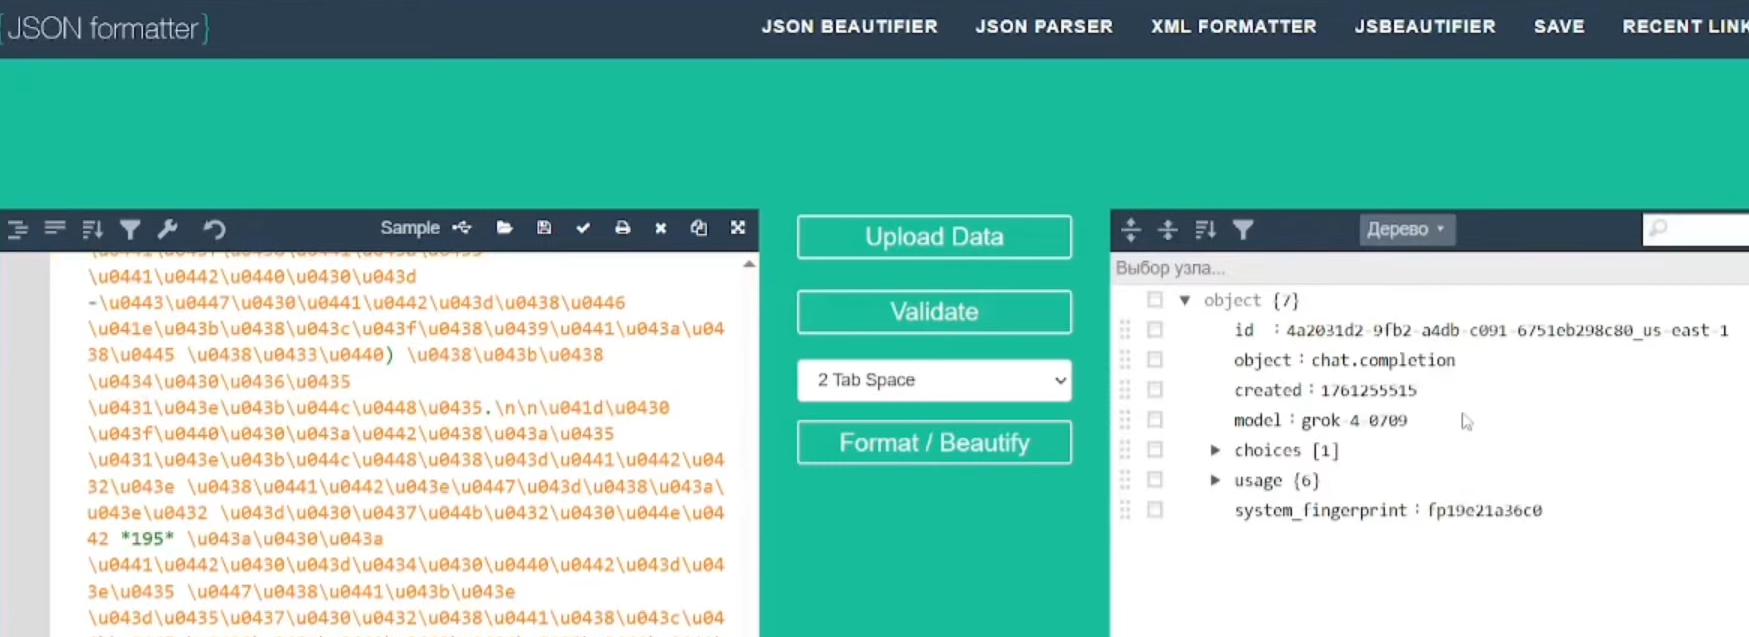Print the JSON using the printer icon
Image resolution: width=1749 pixels, height=637 pixels.
622,228
